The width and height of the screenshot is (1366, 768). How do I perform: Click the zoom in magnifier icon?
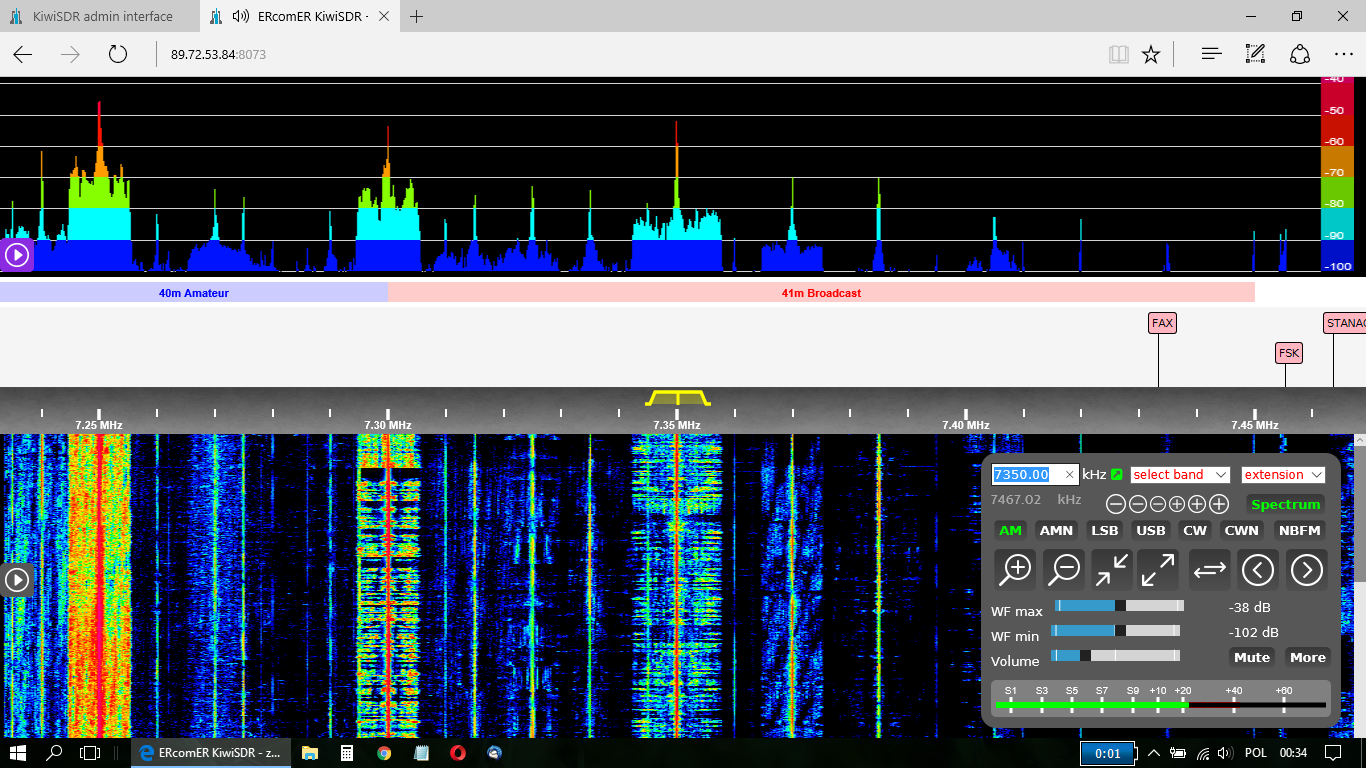point(1016,570)
